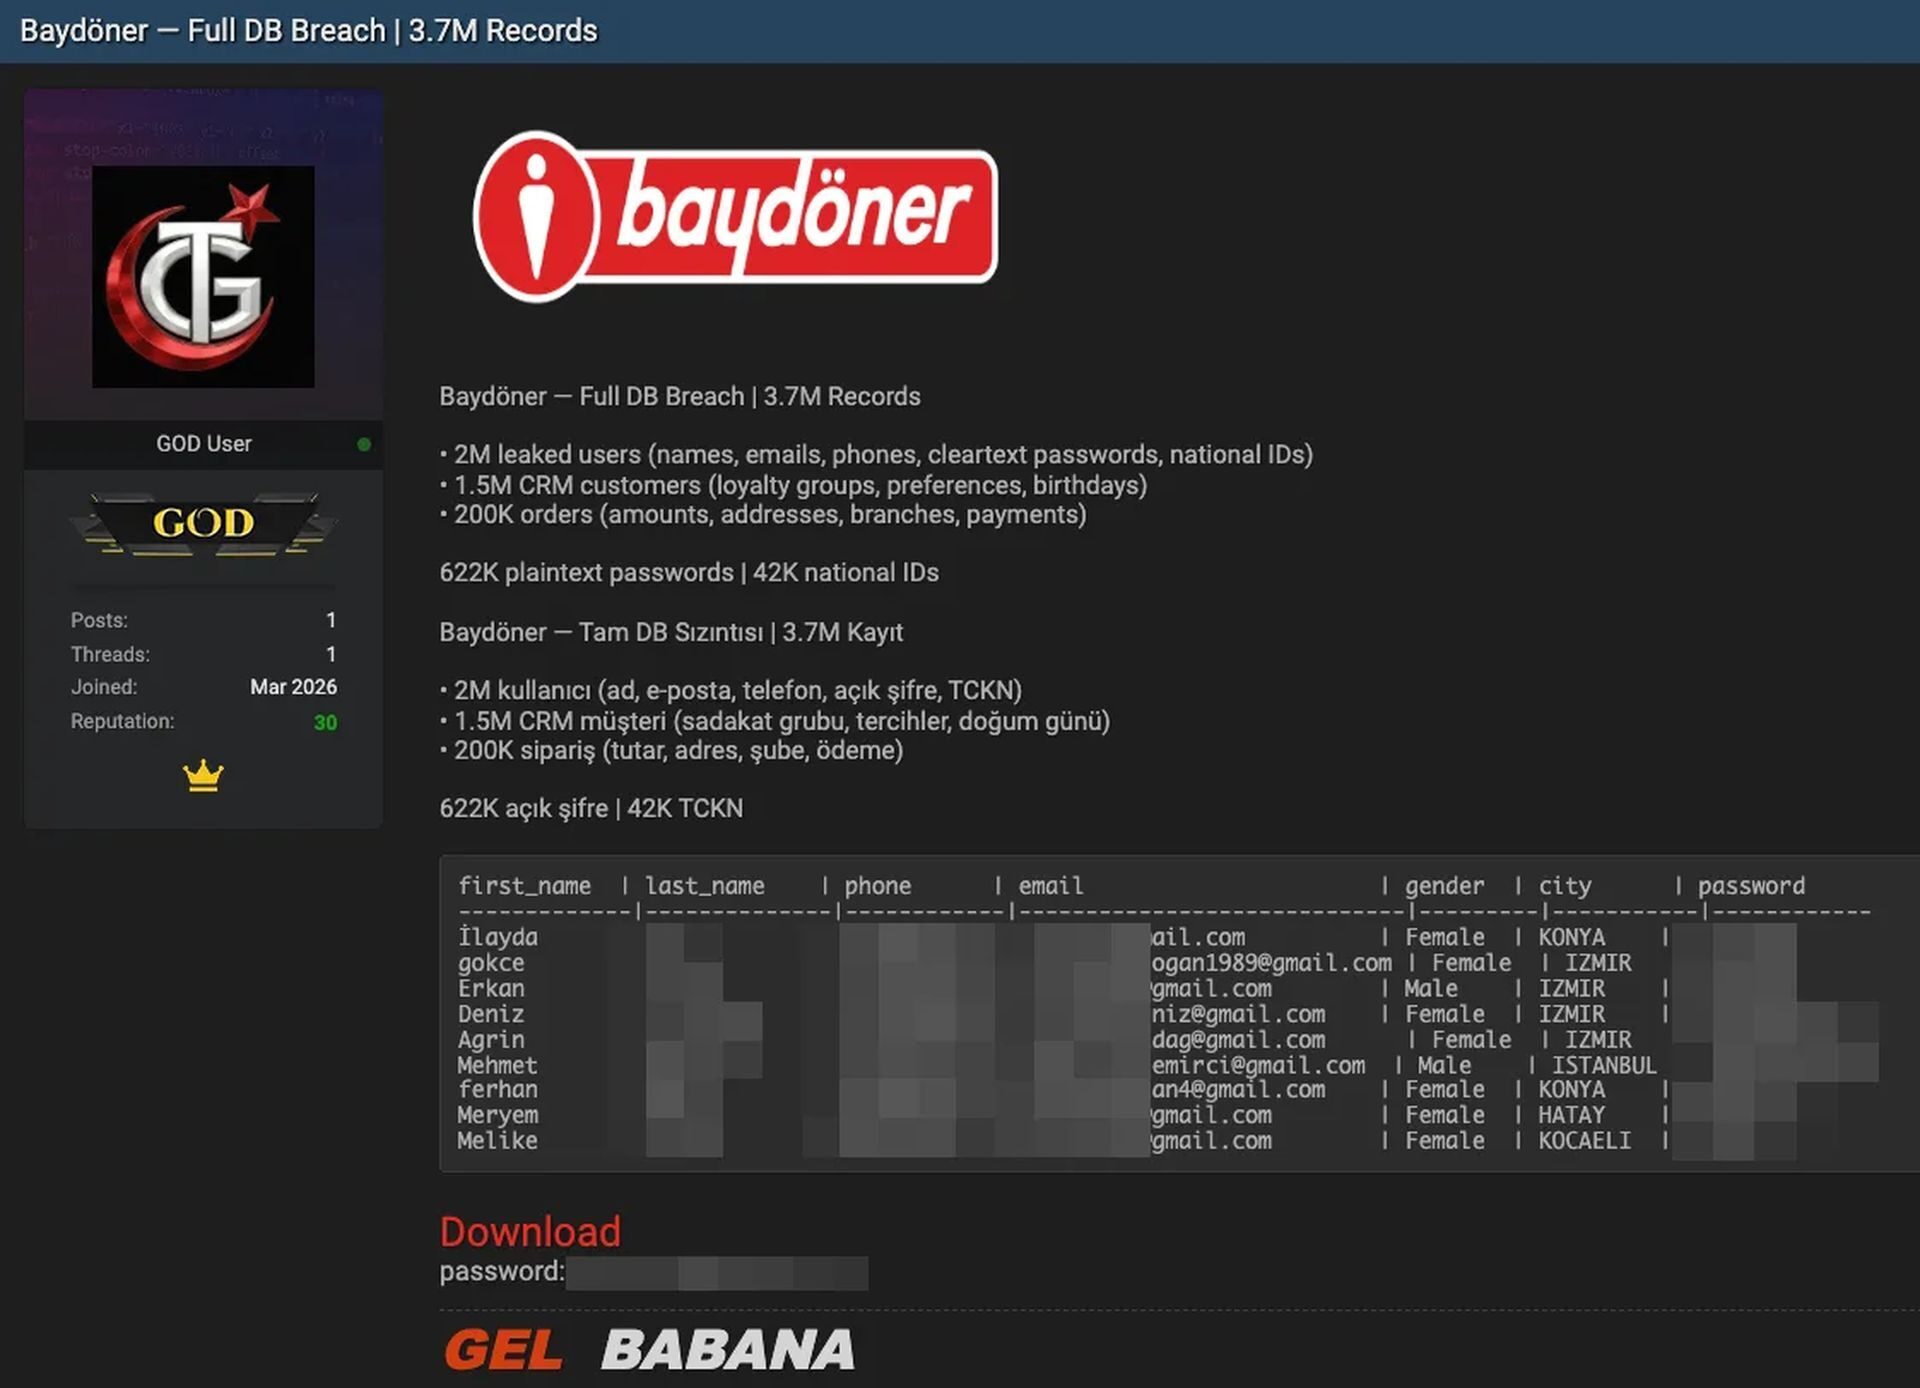The height and width of the screenshot is (1388, 1920).
Task: Click the red Download link
Action: [530, 1231]
